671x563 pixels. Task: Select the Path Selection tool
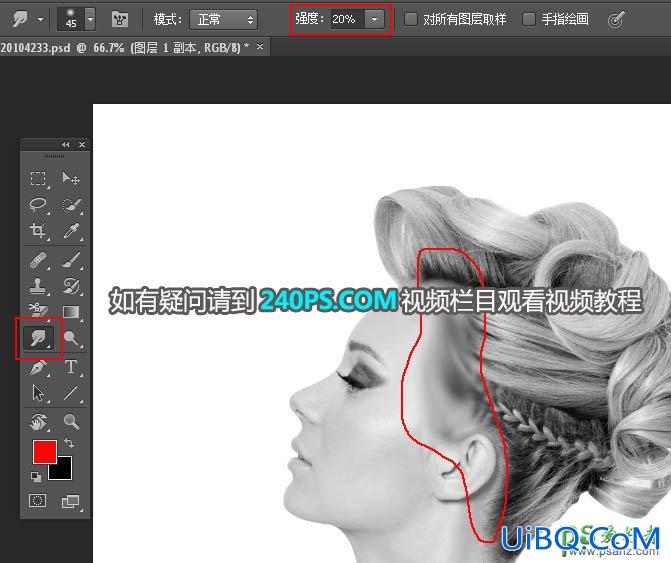(38, 393)
